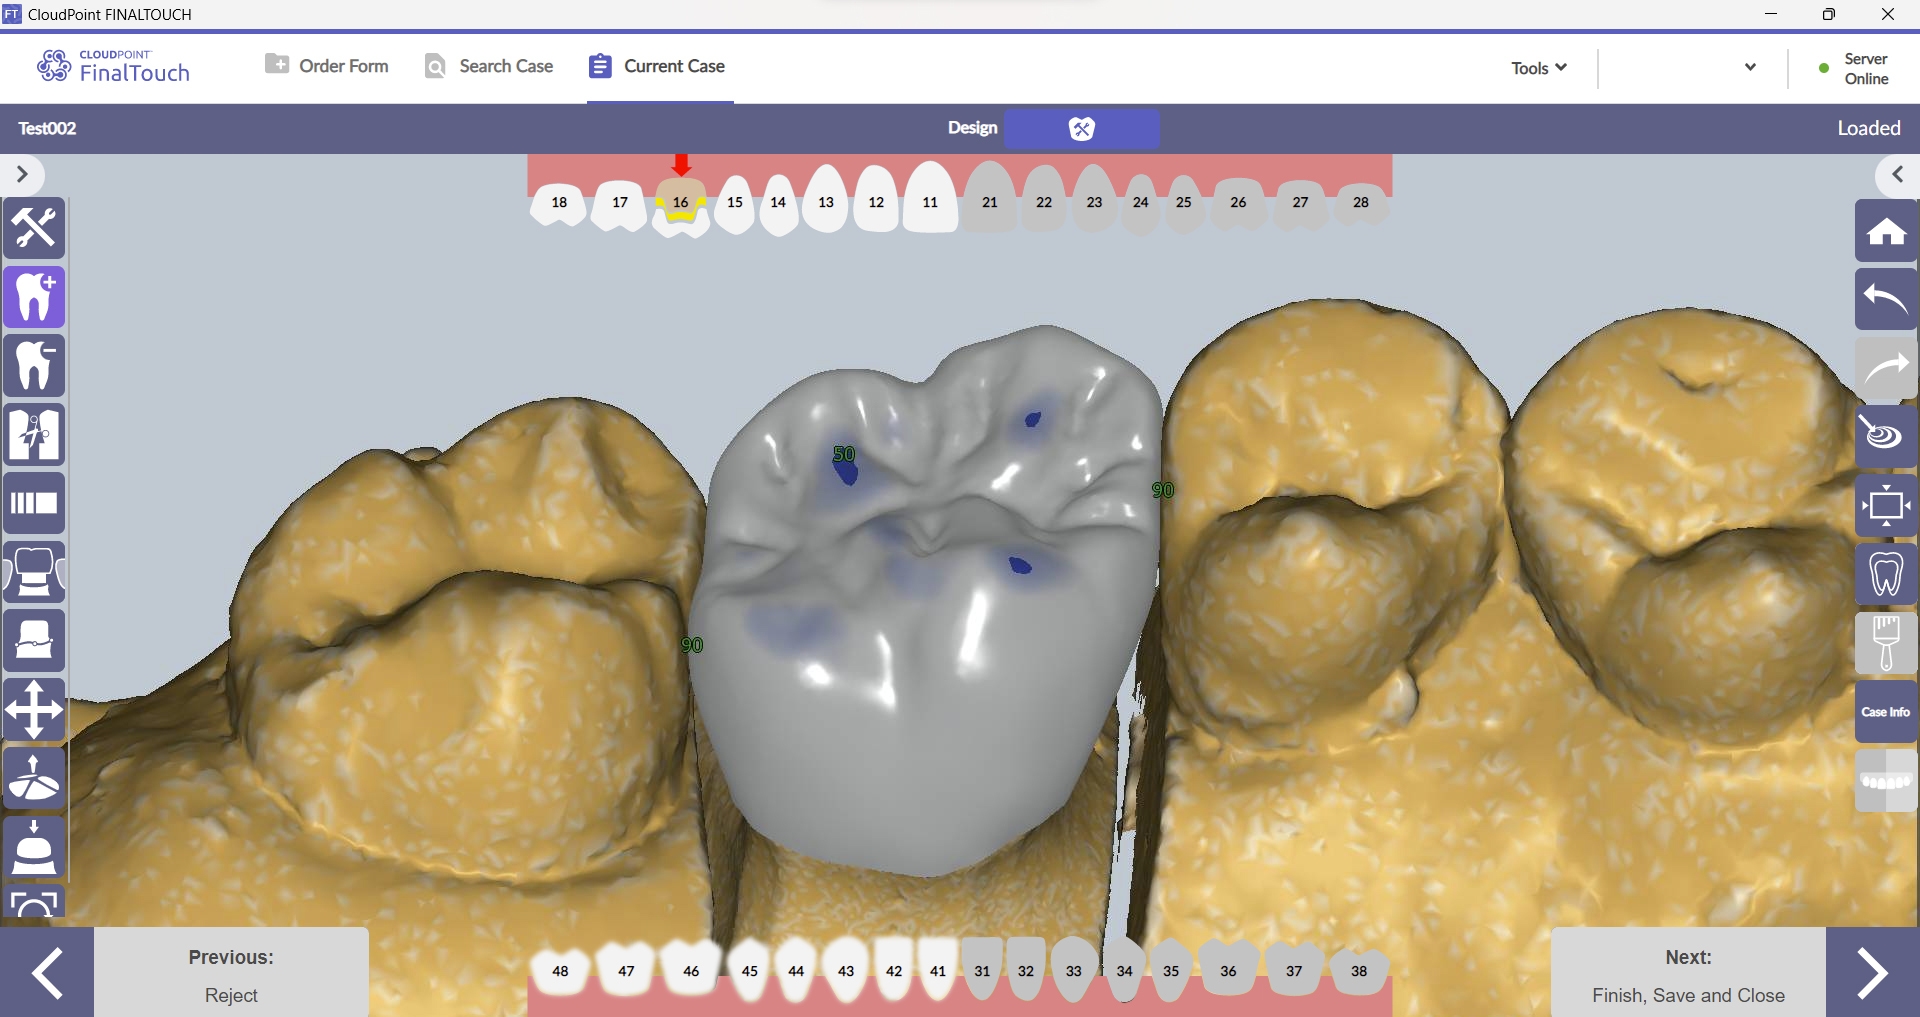1920x1017 pixels.
Task: Switch to the Order Form tab
Action: [327, 66]
